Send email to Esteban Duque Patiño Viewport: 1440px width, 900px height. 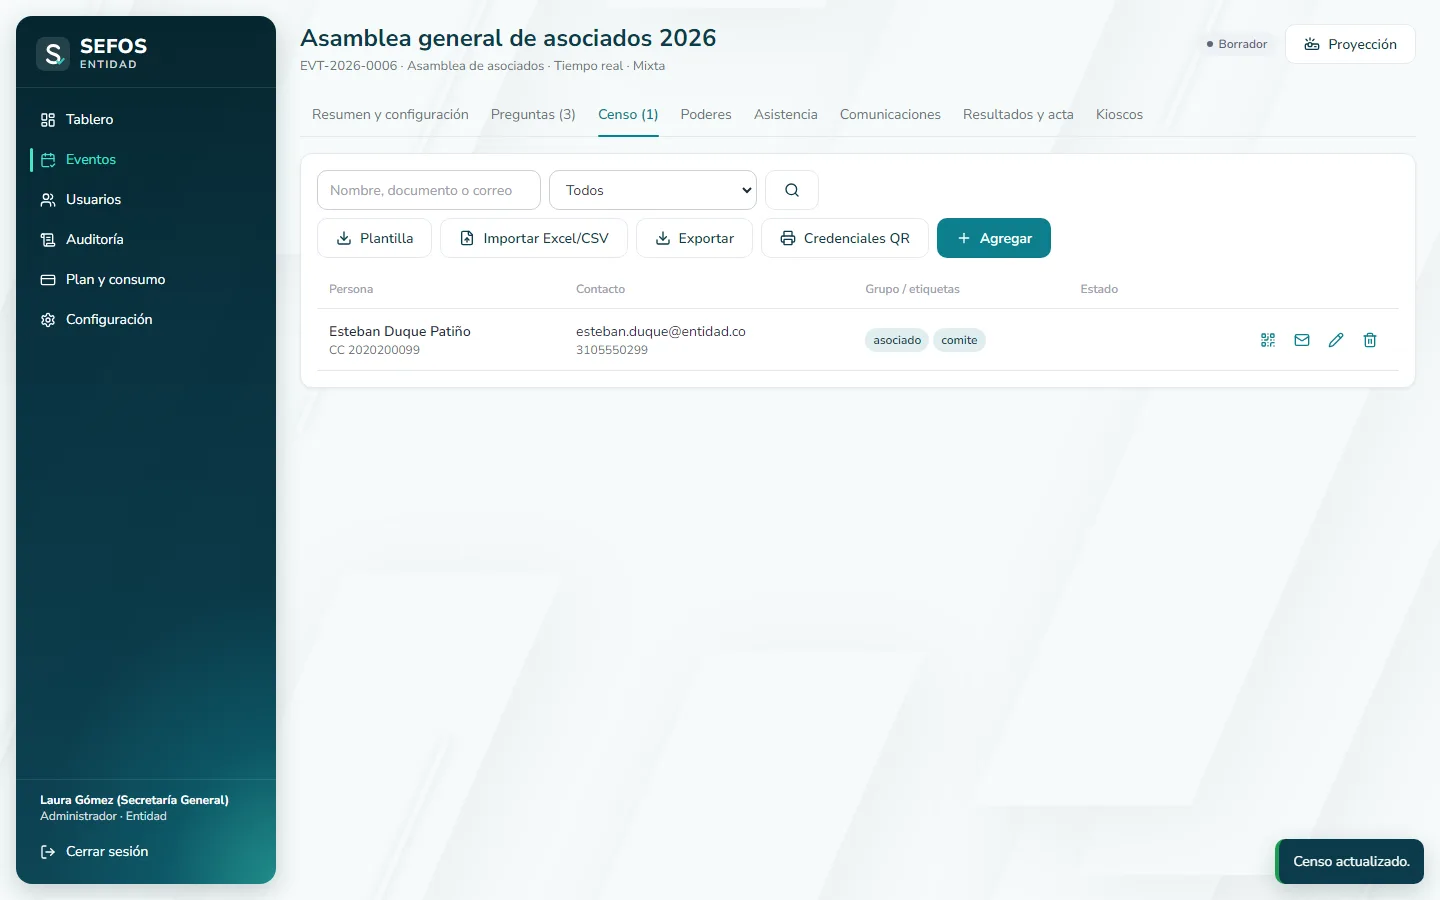click(x=1302, y=340)
